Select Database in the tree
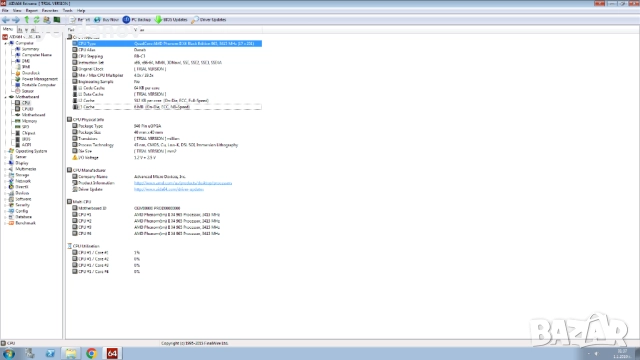This screenshot has width=640, height=360. pyautogui.click(x=23, y=217)
